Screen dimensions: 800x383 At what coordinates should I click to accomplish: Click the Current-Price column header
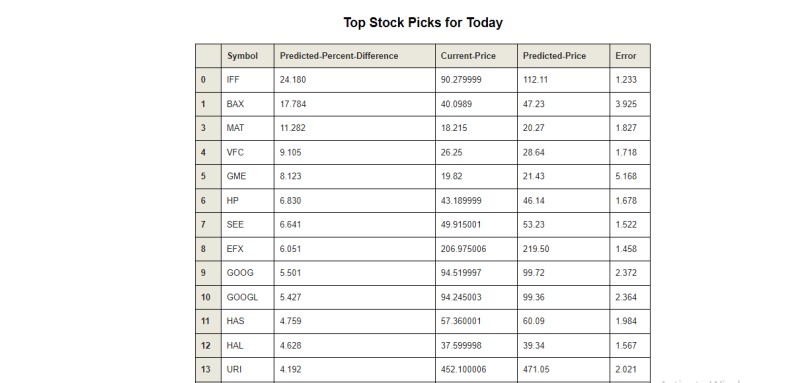point(477,56)
